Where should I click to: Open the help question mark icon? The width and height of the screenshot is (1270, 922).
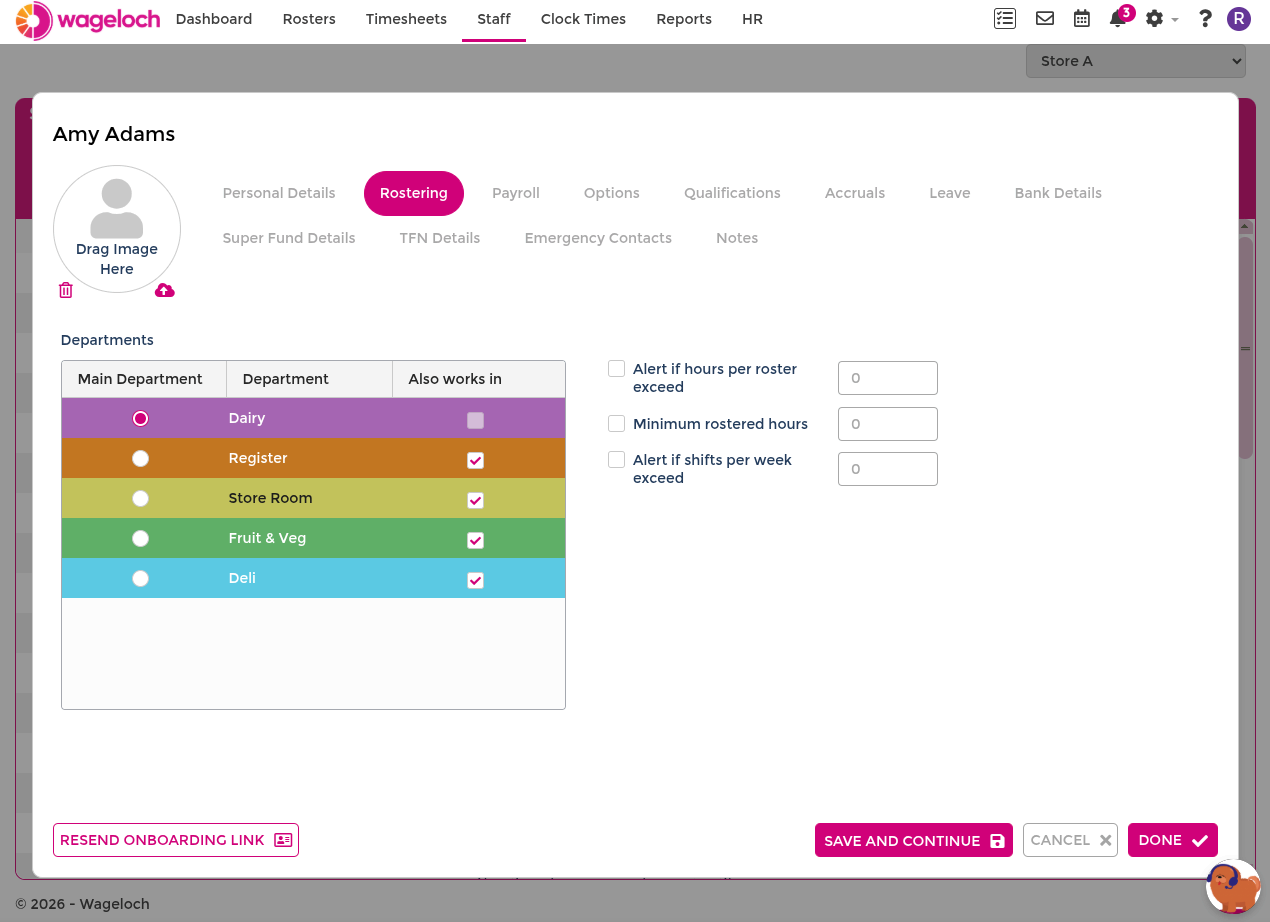(x=1205, y=18)
